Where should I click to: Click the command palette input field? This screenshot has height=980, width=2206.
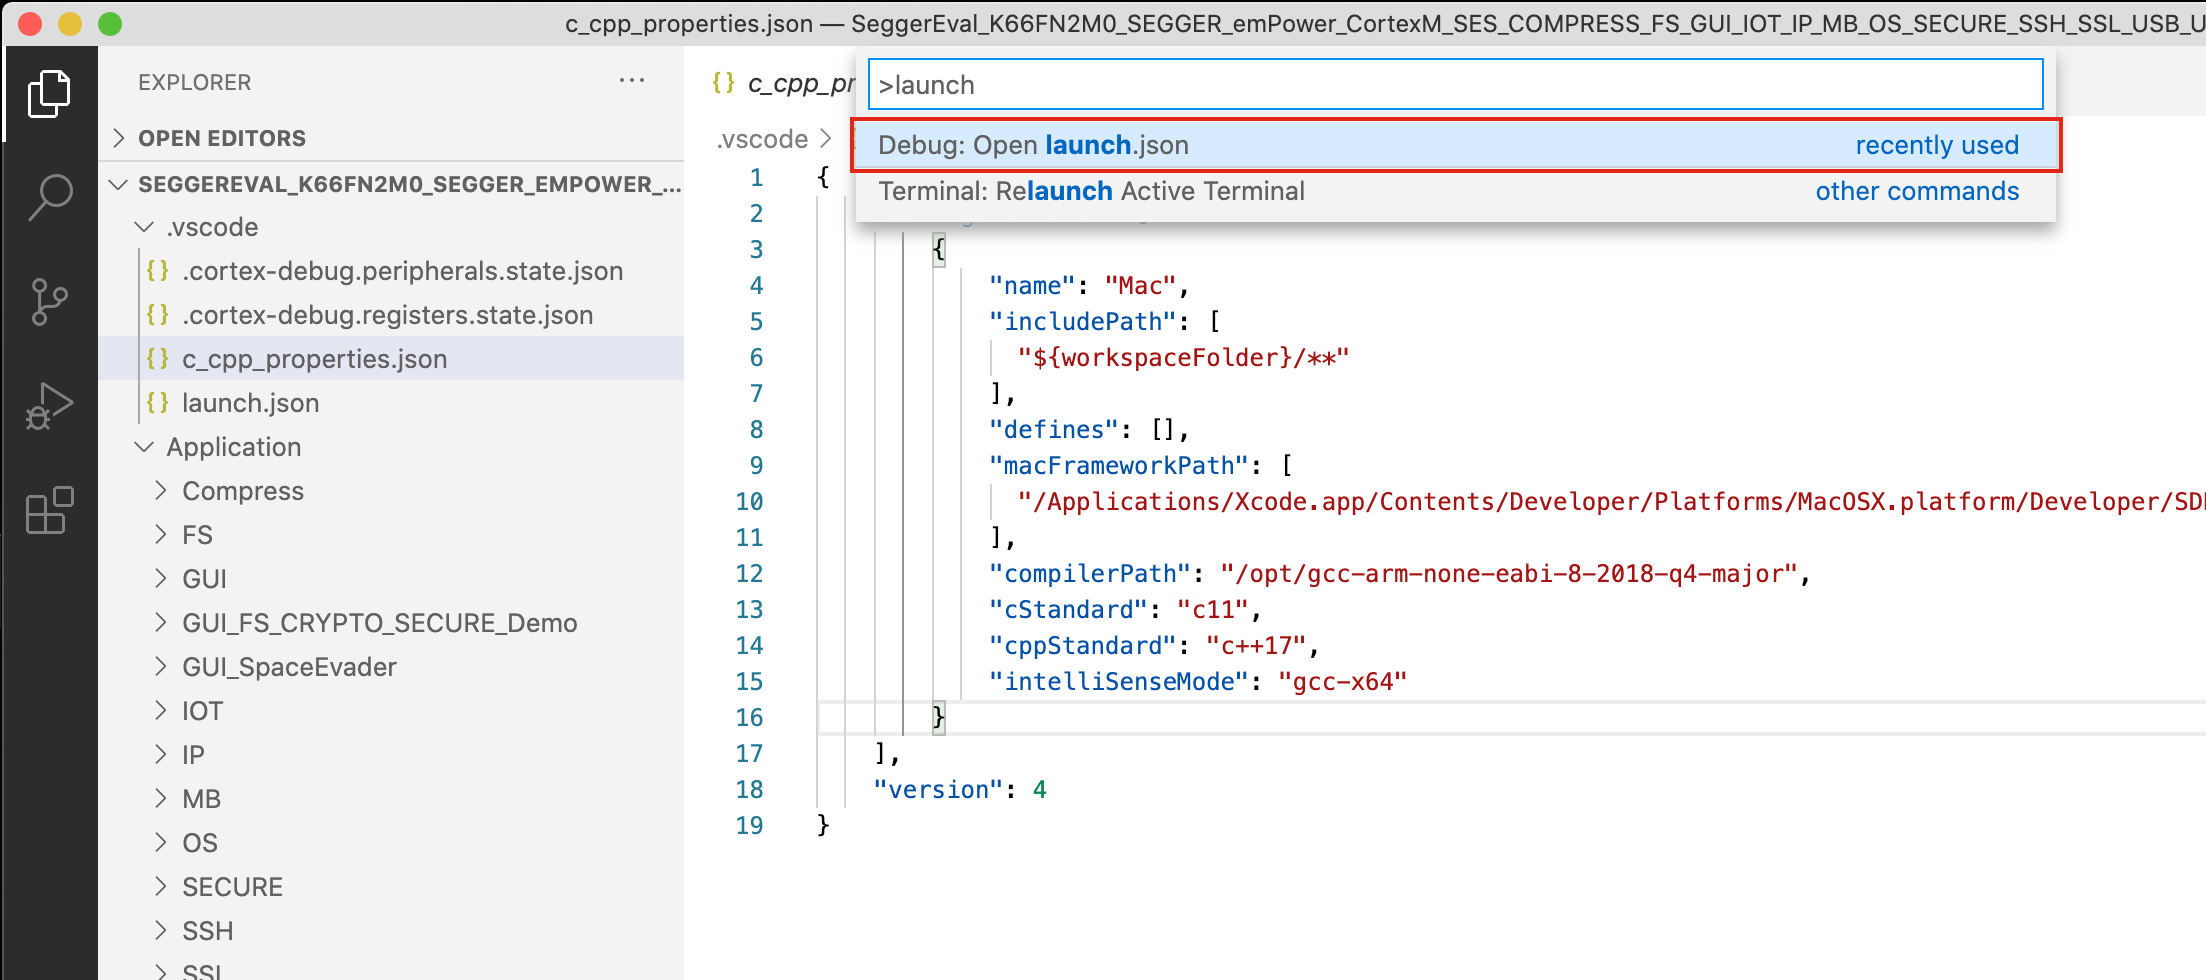[1454, 85]
